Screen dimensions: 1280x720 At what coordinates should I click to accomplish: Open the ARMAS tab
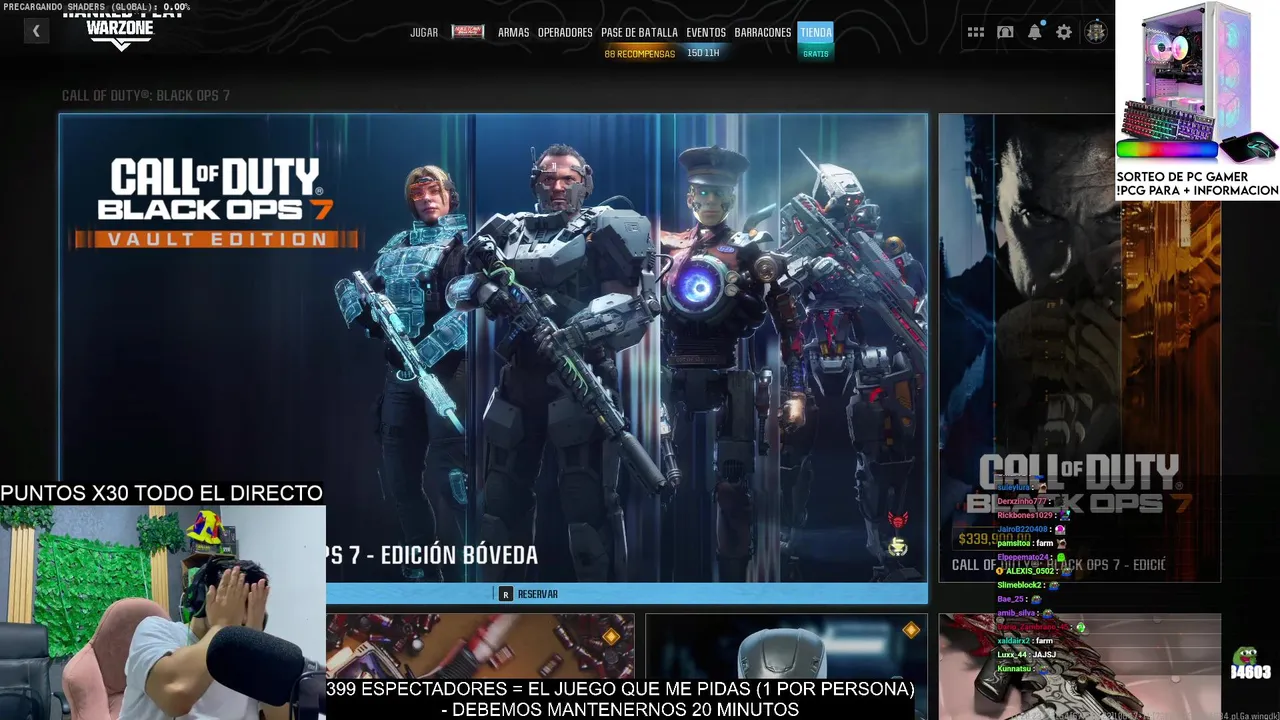coord(513,32)
